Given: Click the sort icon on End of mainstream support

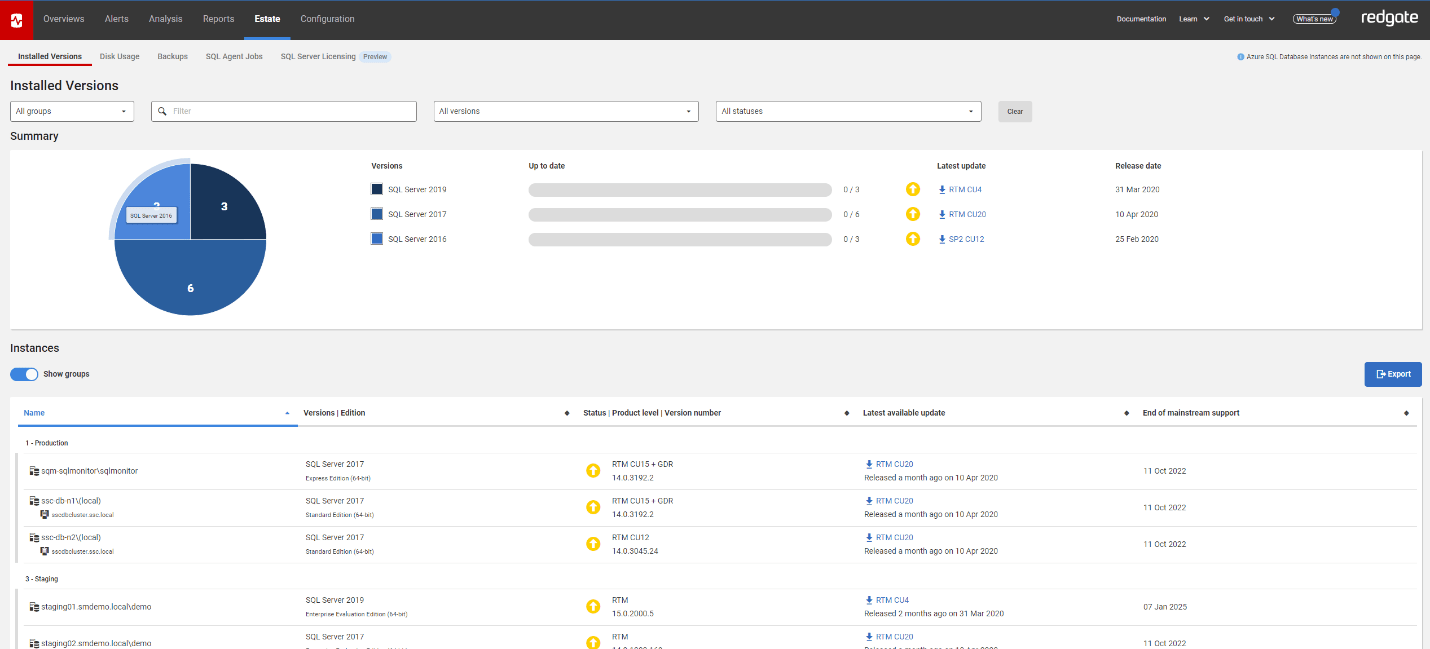Looking at the screenshot, I should (1406, 413).
